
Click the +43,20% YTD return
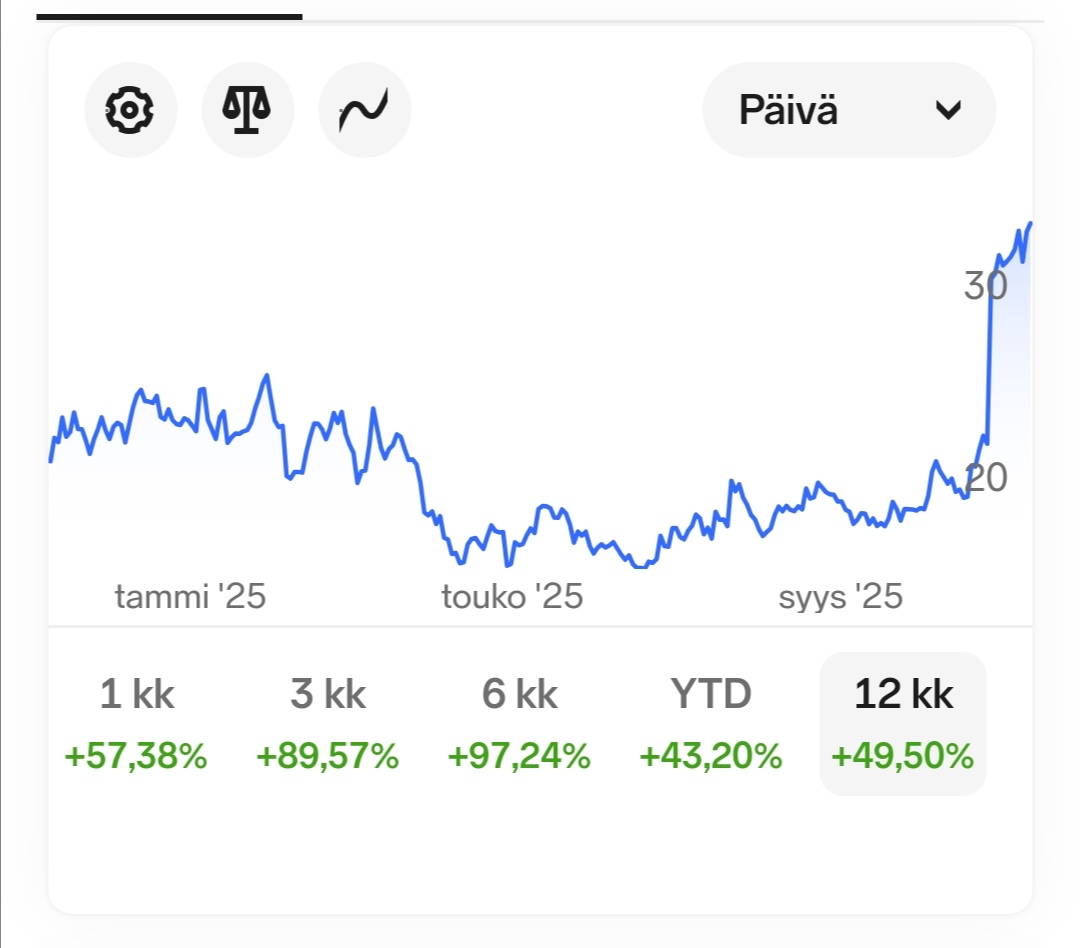[x=711, y=757]
